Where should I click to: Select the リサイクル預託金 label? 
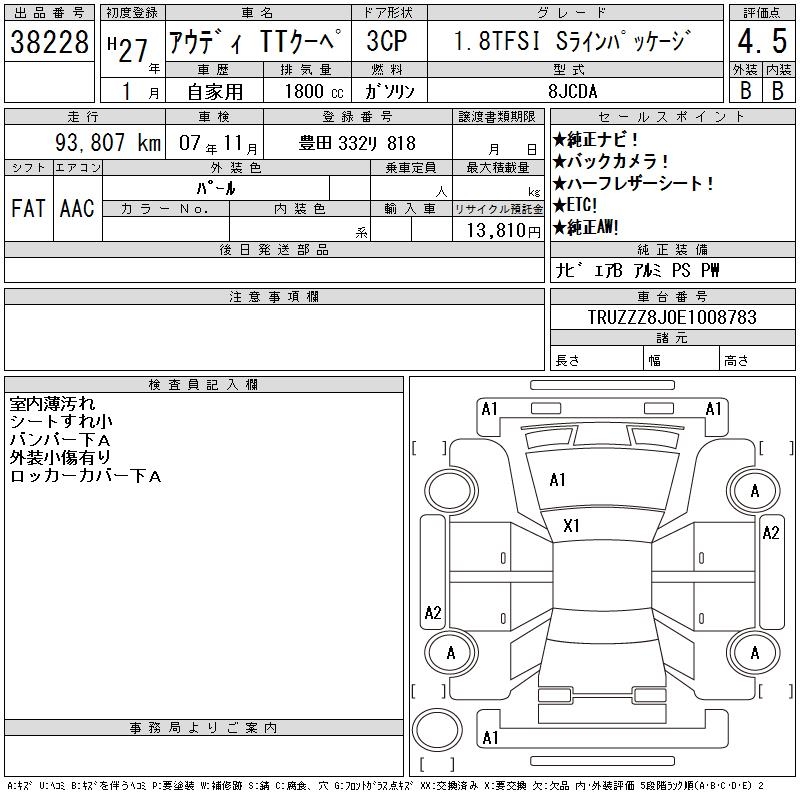tap(498, 209)
